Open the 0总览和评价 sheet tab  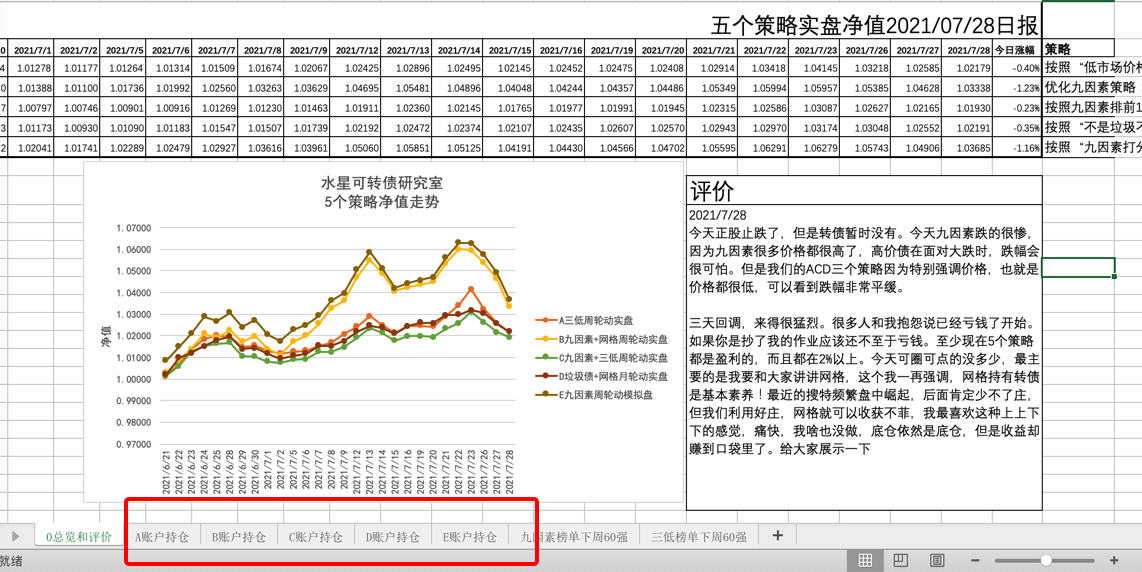pos(79,537)
